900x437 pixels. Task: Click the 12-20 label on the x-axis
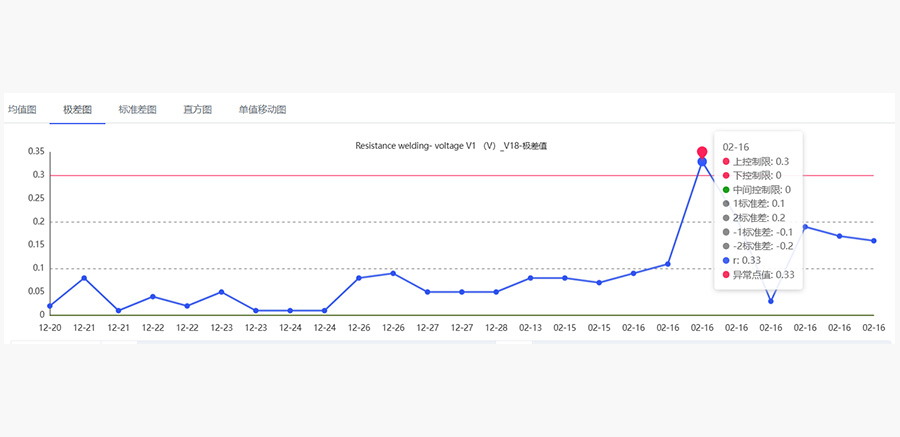tap(50, 327)
